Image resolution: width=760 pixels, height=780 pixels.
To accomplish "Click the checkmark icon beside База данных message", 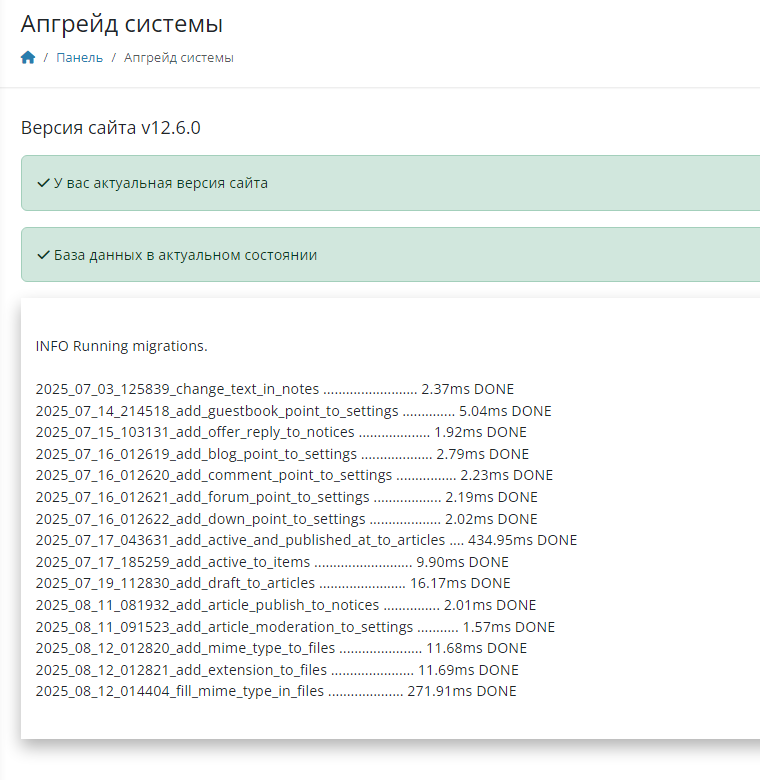I will click(x=43, y=255).
